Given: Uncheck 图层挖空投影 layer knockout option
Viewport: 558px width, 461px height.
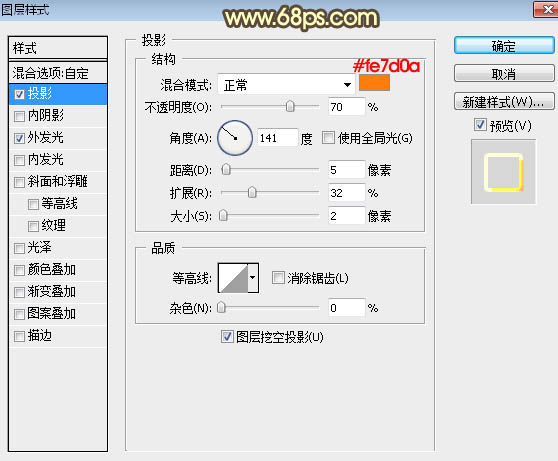Looking at the screenshot, I should tap(227, 336).
